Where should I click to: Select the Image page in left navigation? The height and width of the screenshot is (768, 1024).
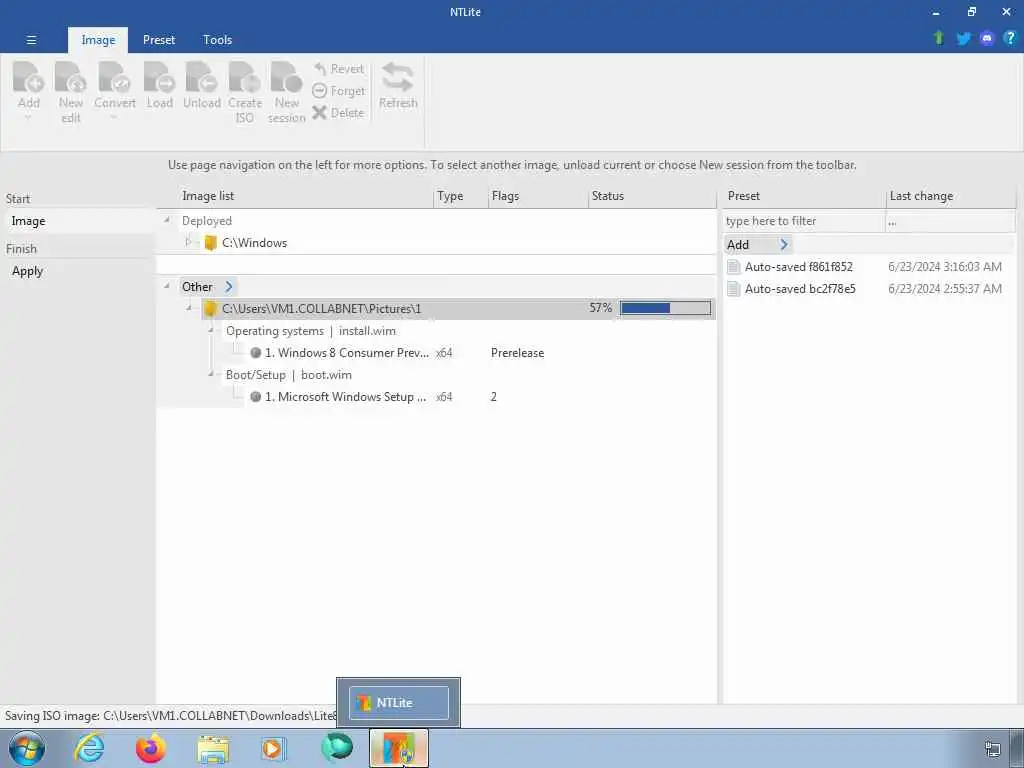[78, 221]
